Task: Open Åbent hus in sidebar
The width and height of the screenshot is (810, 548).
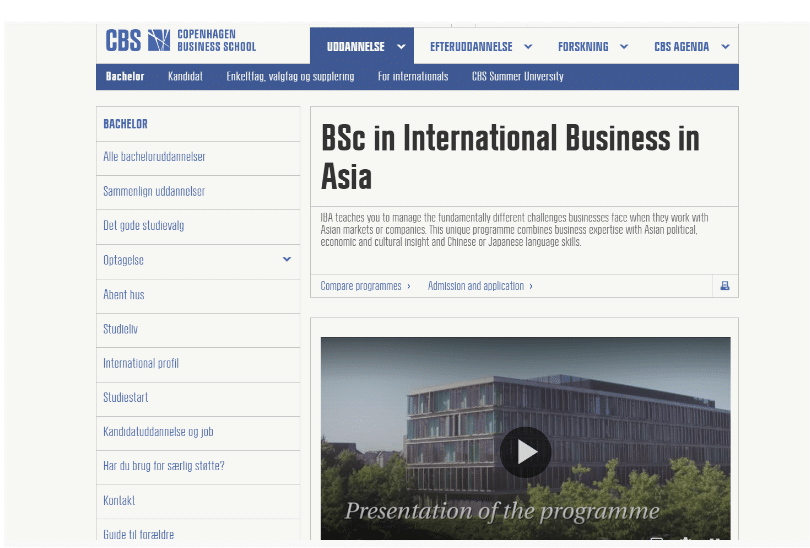Action: click(x=198, y=294)
